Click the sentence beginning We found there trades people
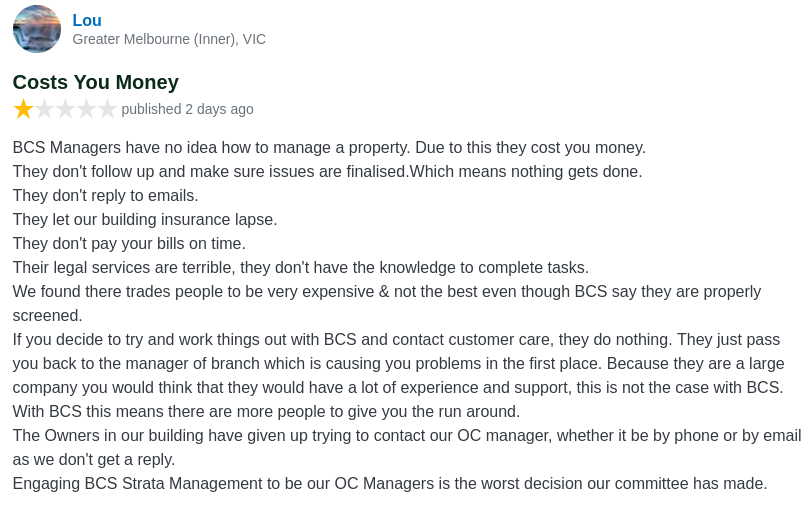Viewport: 811px width, 506px height. tap(387, 303)
